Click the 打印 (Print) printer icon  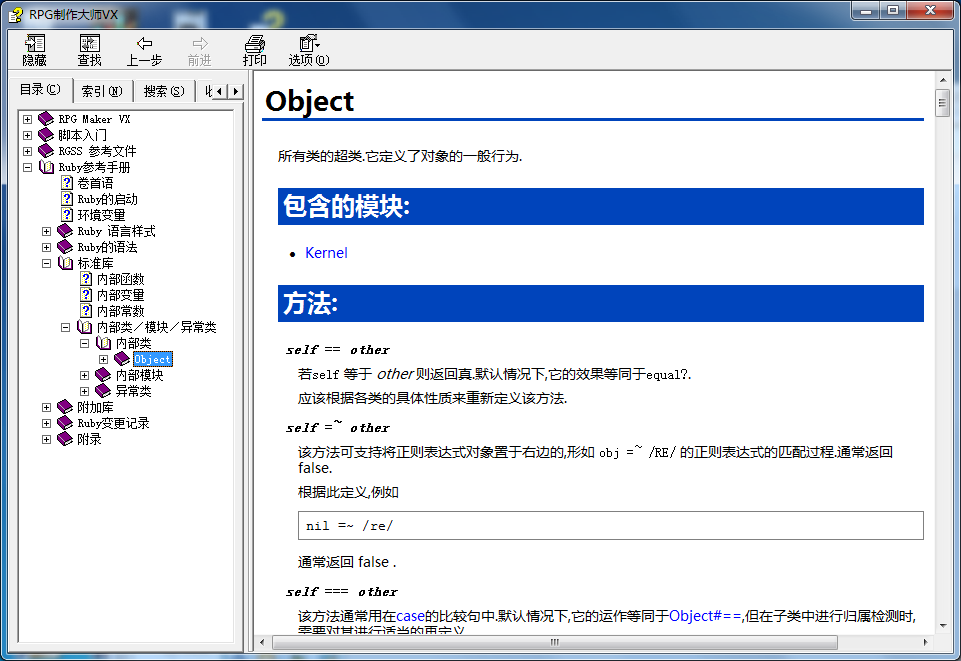254,43
